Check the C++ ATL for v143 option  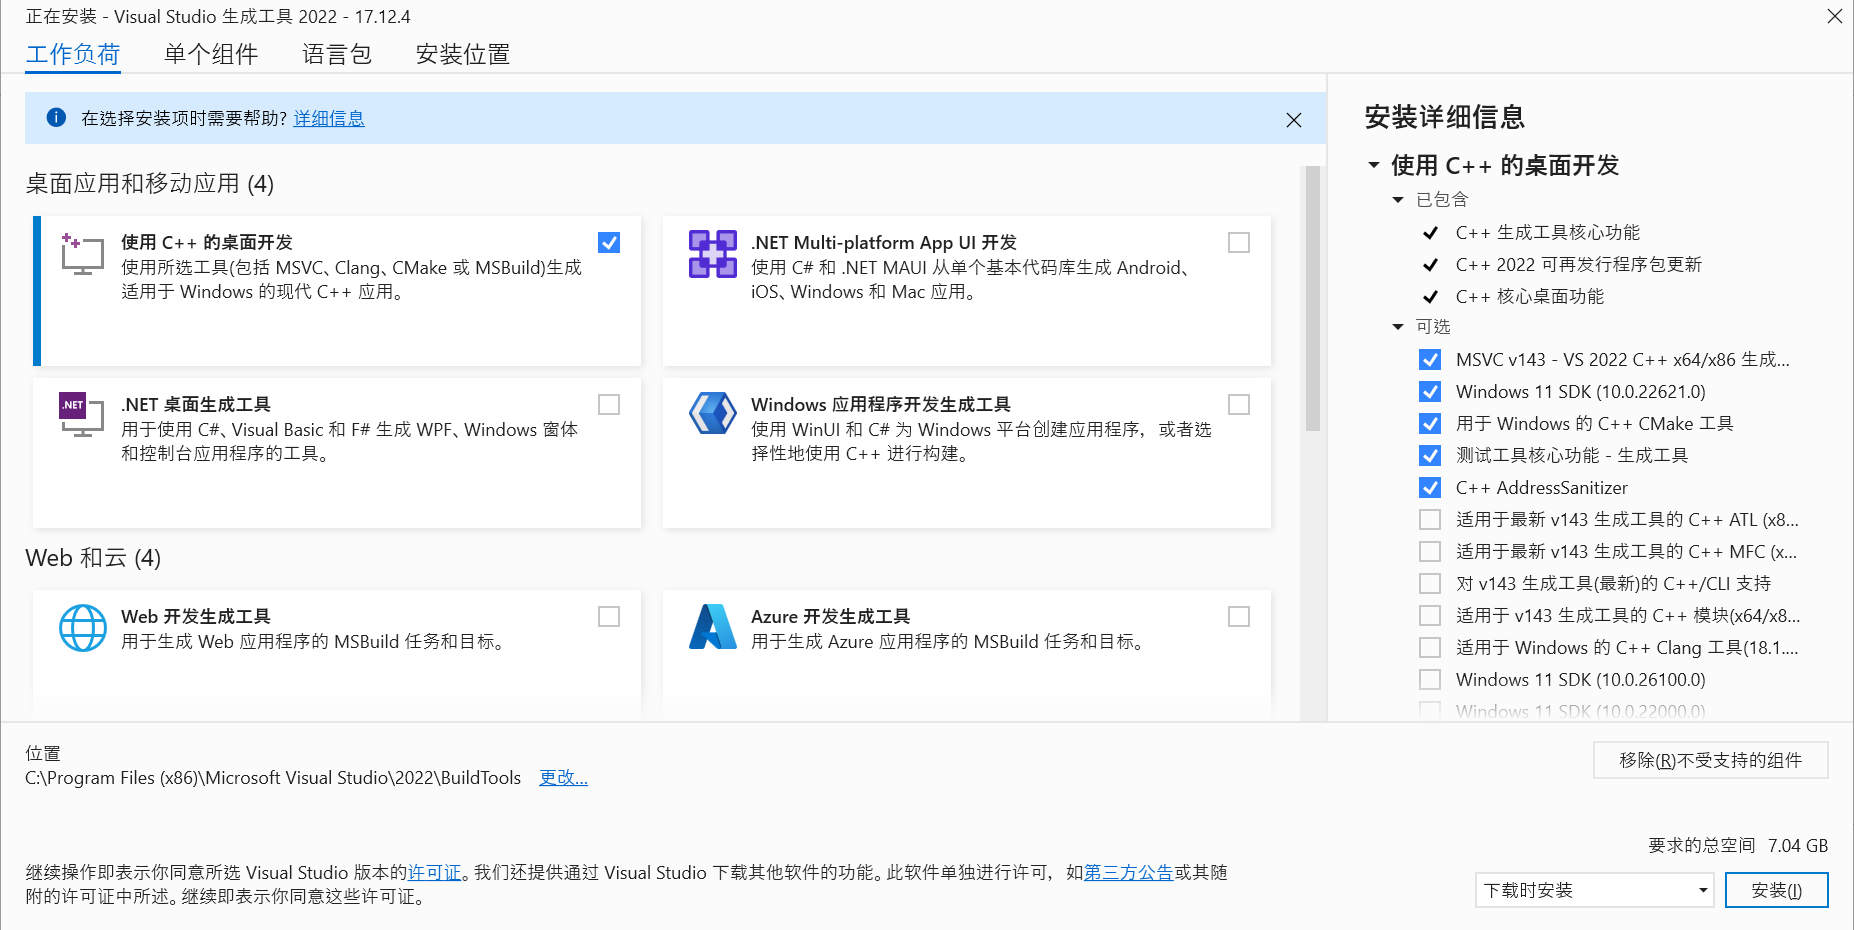coord(1431,520)
